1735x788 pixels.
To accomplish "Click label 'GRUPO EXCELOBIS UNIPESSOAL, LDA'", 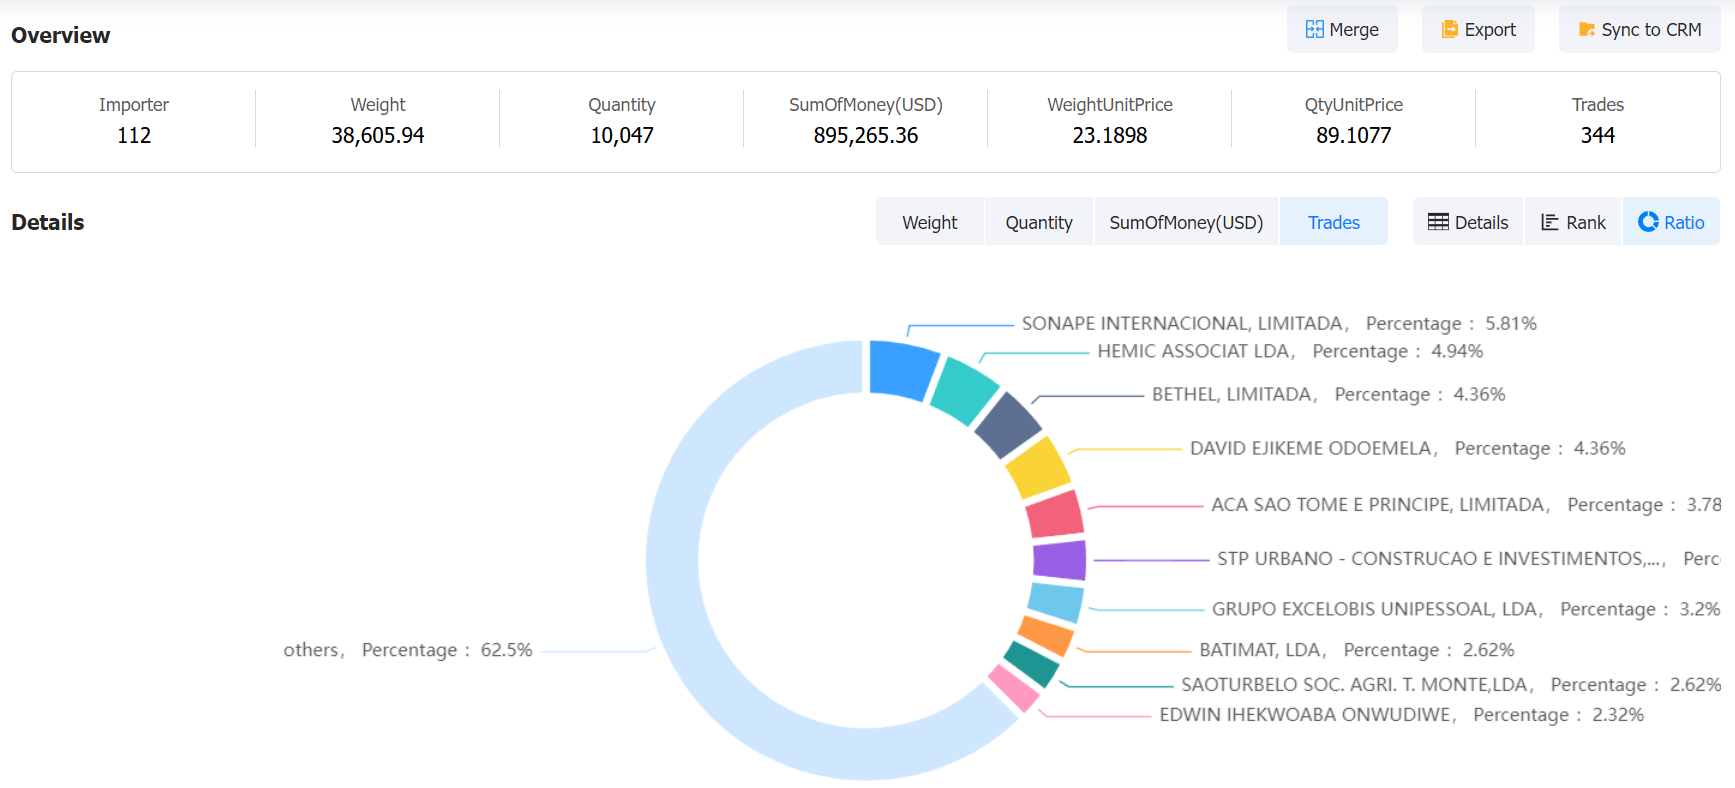I will click(x=1377, y=609).
